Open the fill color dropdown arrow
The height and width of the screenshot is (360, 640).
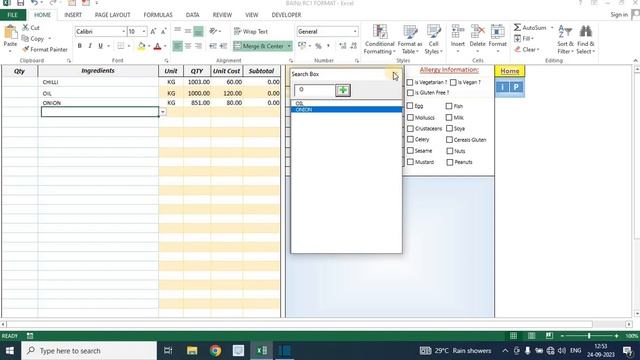click(149, 46)
